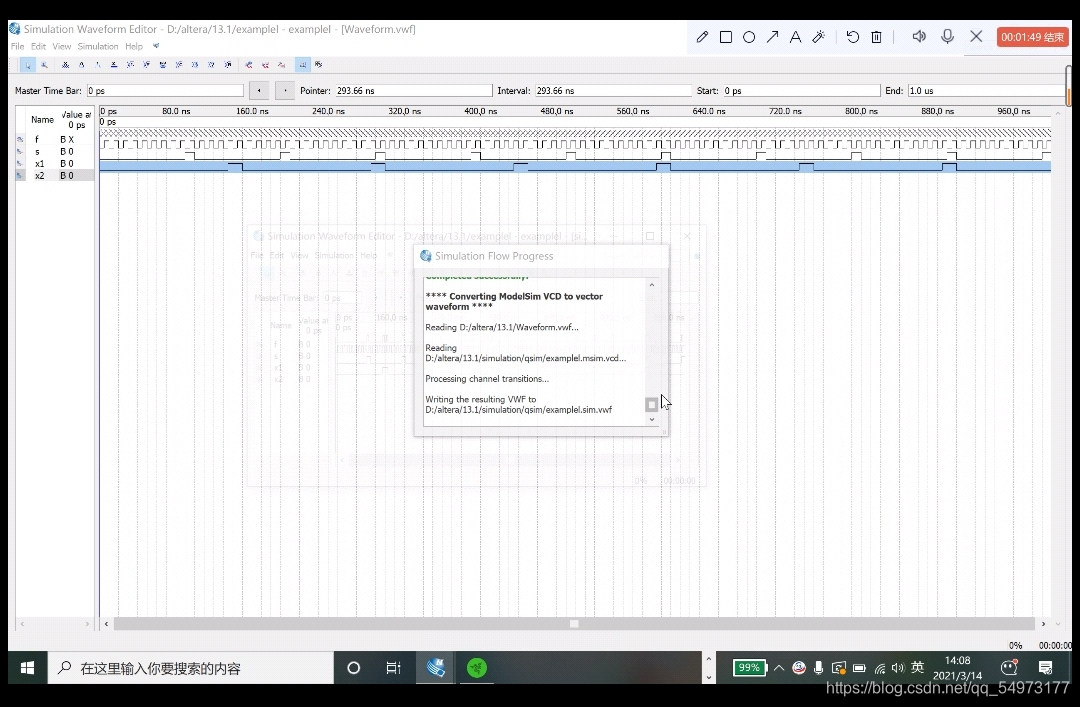Viewport: 1080px width, 707px height.
Task: Select the pencil annotation tool
Action: point(702,37)
